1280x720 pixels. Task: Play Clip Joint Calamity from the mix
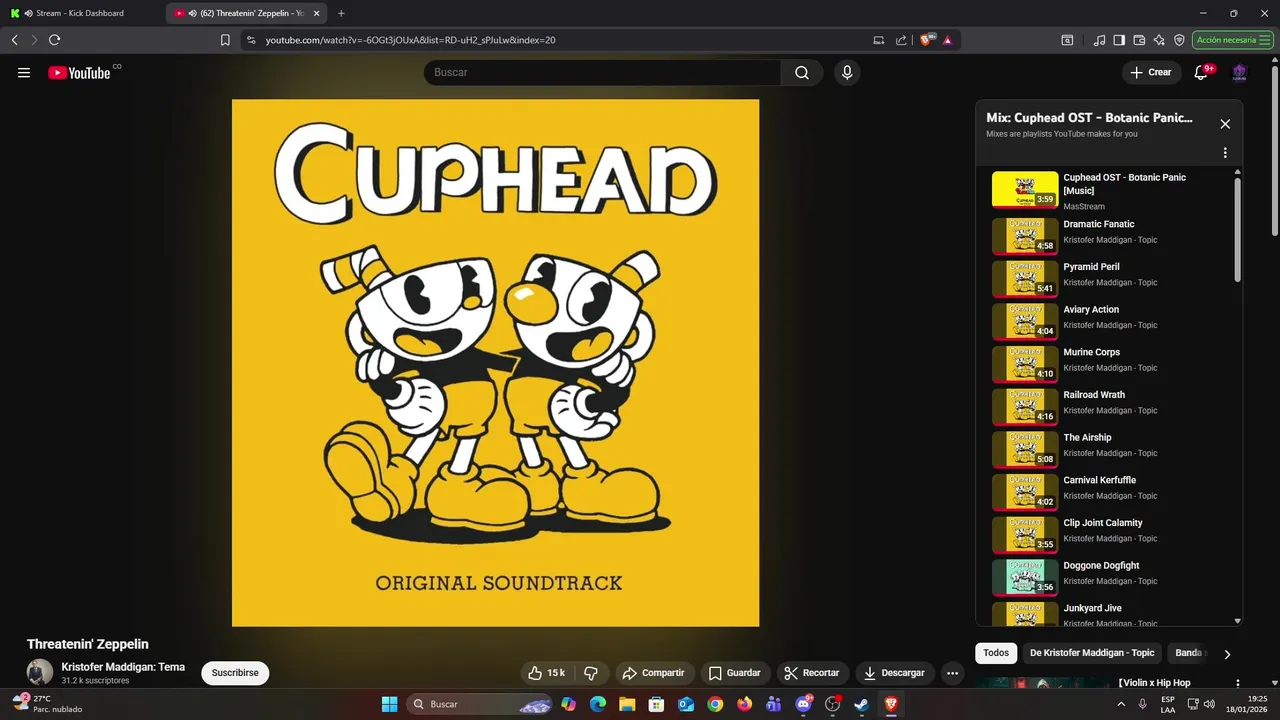coord(1111,535)
